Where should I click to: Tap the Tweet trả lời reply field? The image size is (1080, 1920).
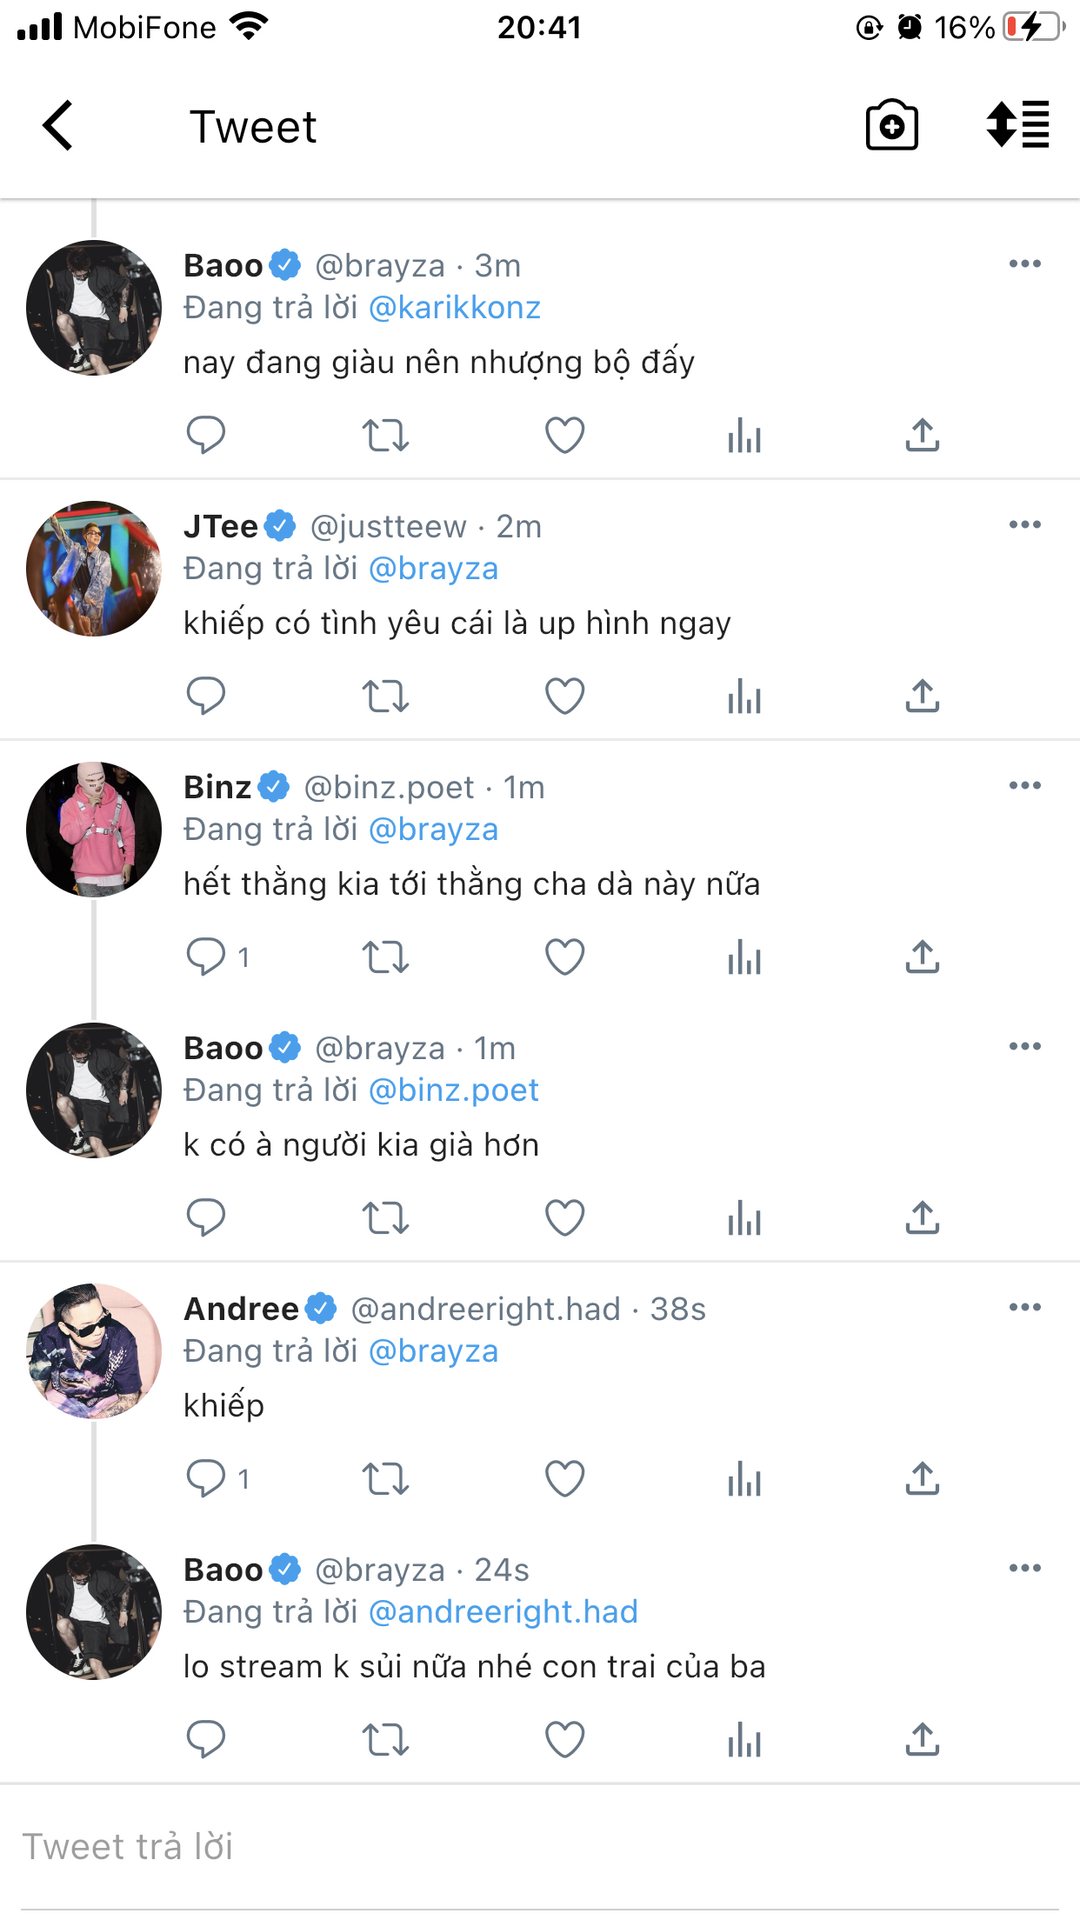click(x=540, y=1847)
